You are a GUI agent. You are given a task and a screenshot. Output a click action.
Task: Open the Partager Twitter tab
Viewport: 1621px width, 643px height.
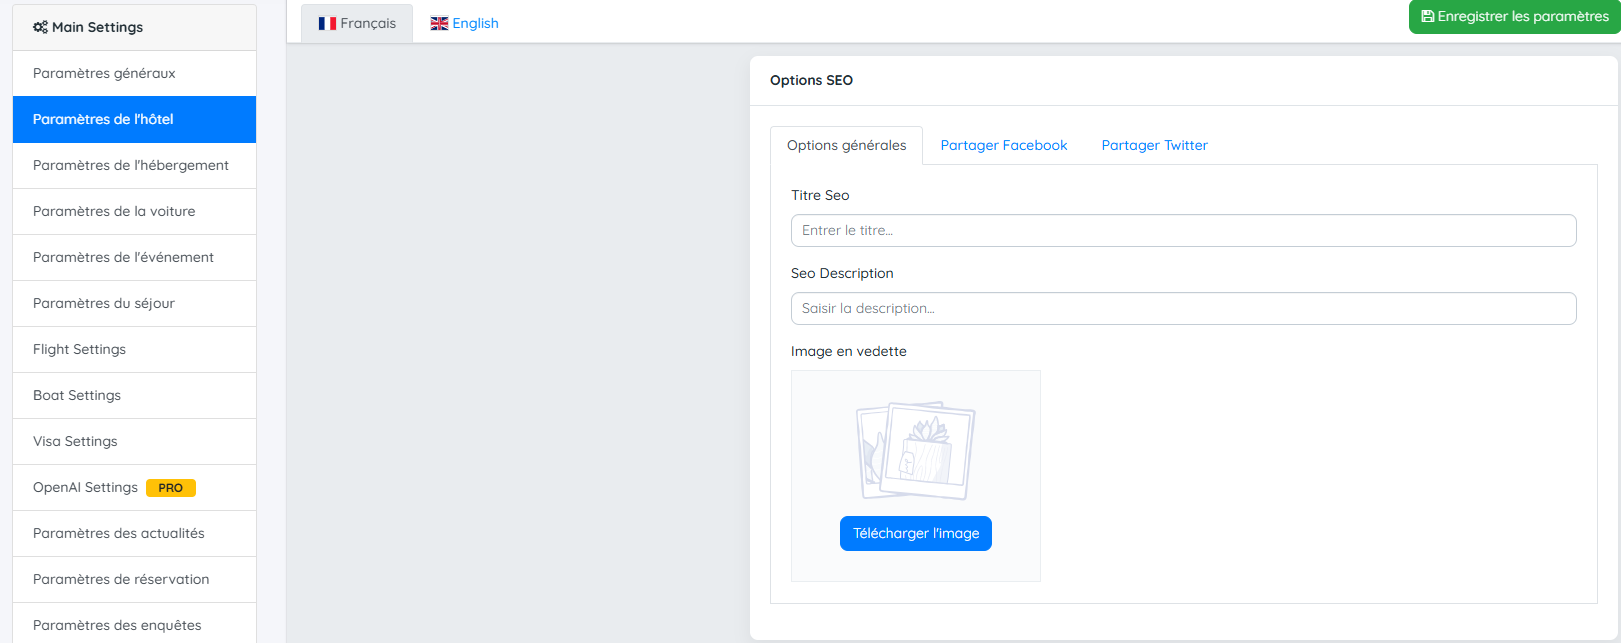click(x=1154, y=145)
